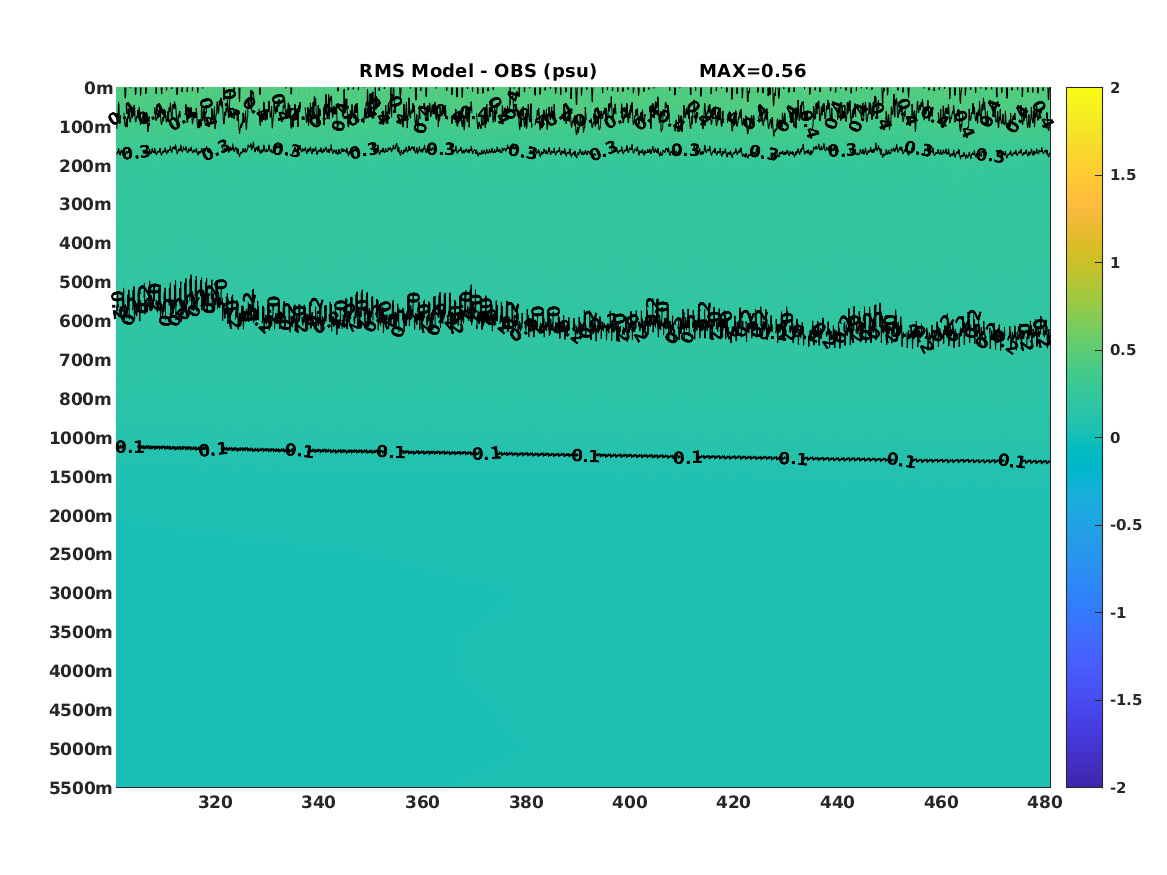Click the "4500m" depth tick label

point(81,710)
